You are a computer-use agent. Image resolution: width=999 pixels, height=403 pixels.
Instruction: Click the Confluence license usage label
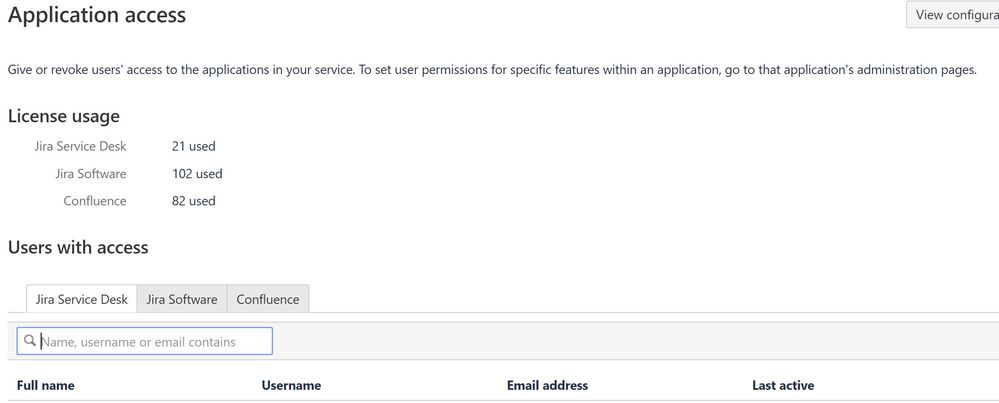click(95, 201)
